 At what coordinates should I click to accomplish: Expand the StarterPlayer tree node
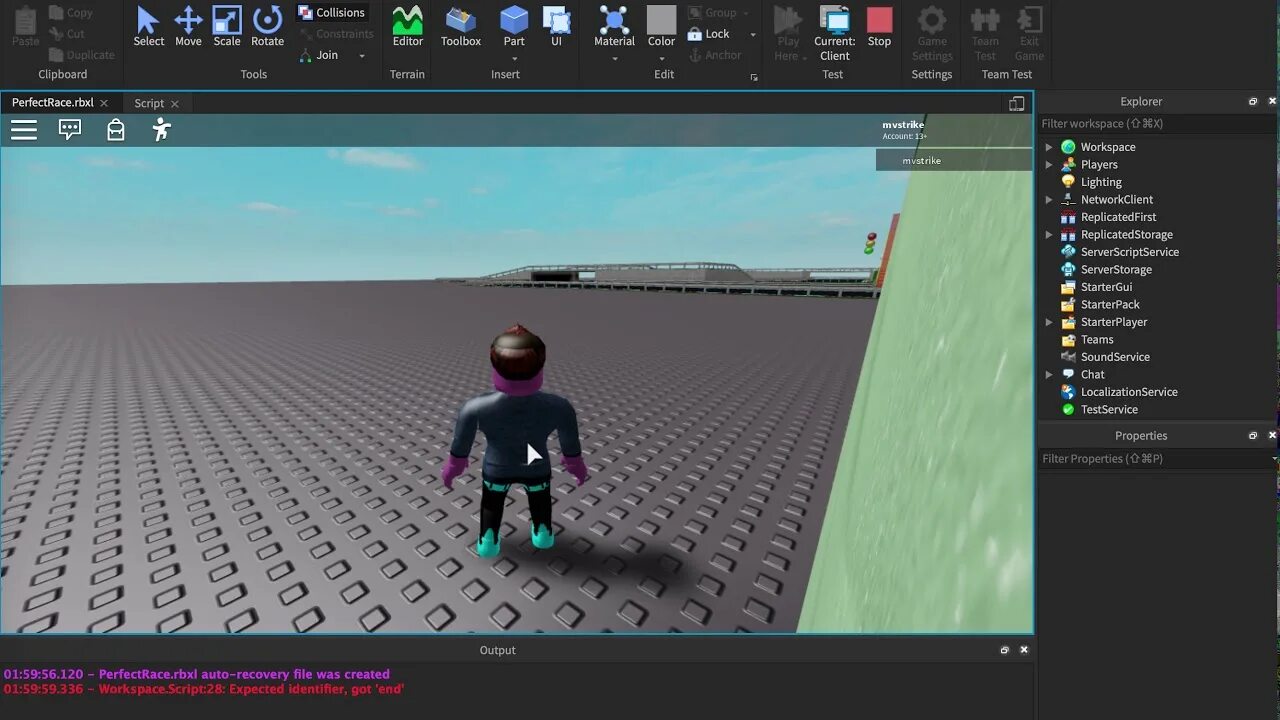1049,322
